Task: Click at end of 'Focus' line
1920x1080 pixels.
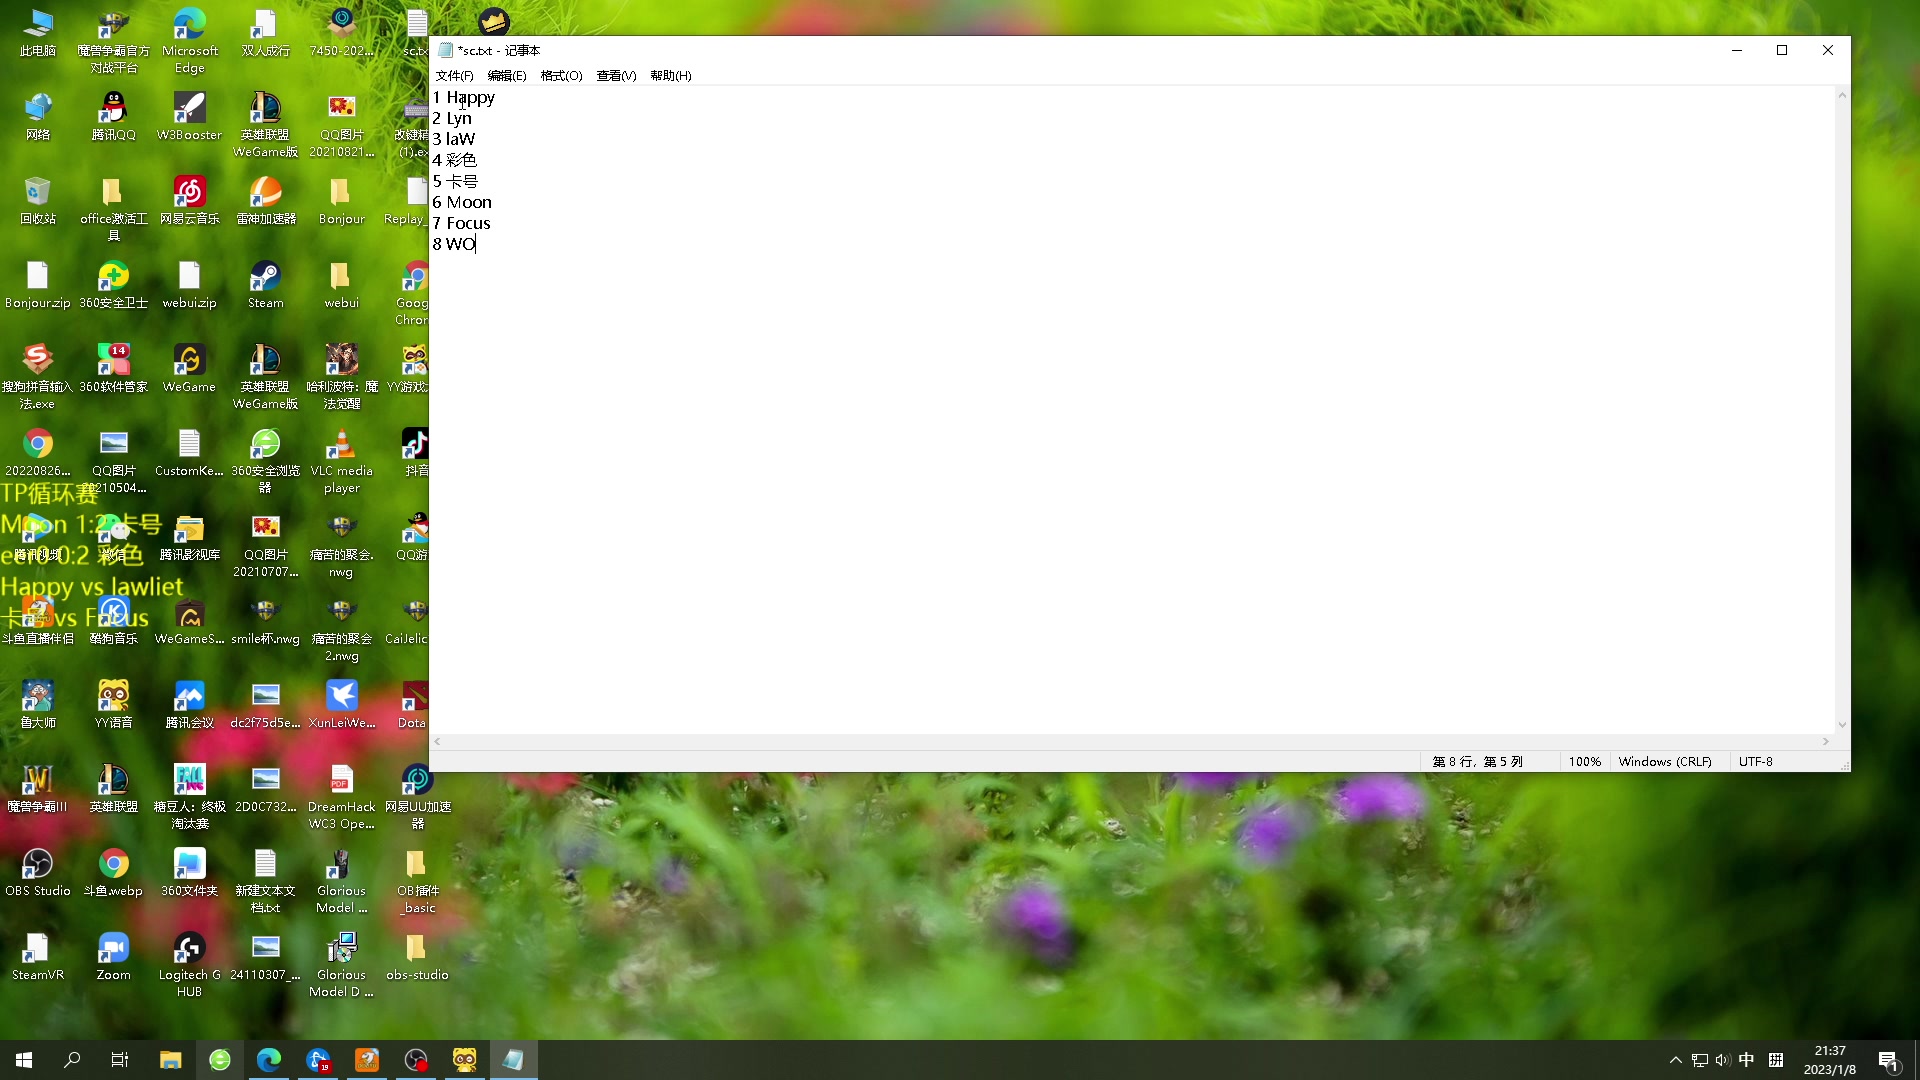Action: coord(492,223)
